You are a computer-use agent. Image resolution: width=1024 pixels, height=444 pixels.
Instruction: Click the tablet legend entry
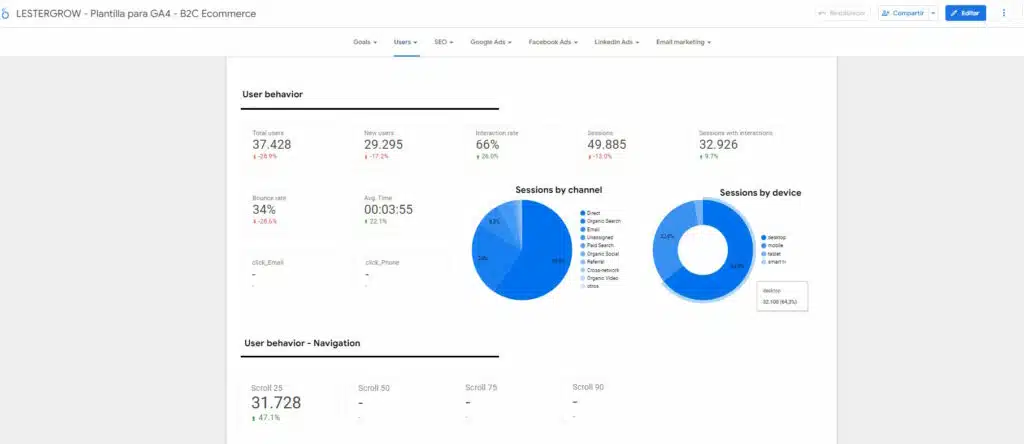771,253
